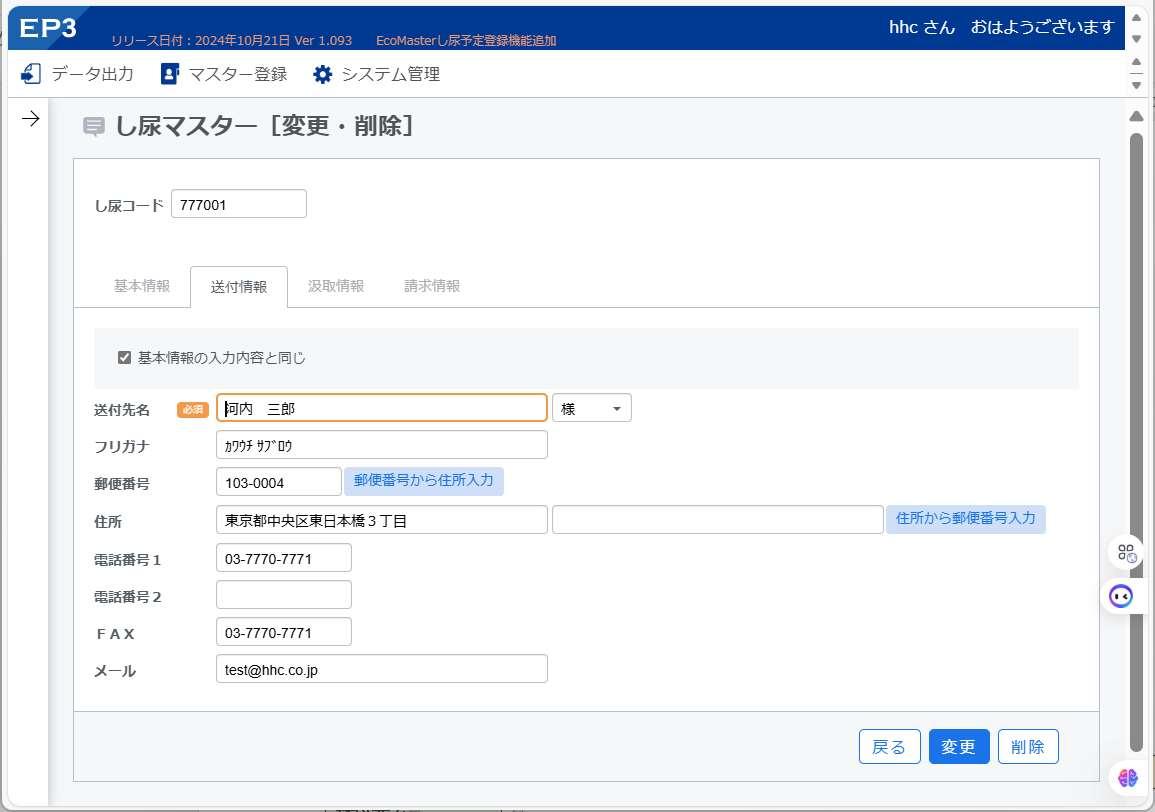The width and height of the screenshot is (1155, 812).
Task: Click the vertical page scrollbar
Action: [x=1137, y=442]
